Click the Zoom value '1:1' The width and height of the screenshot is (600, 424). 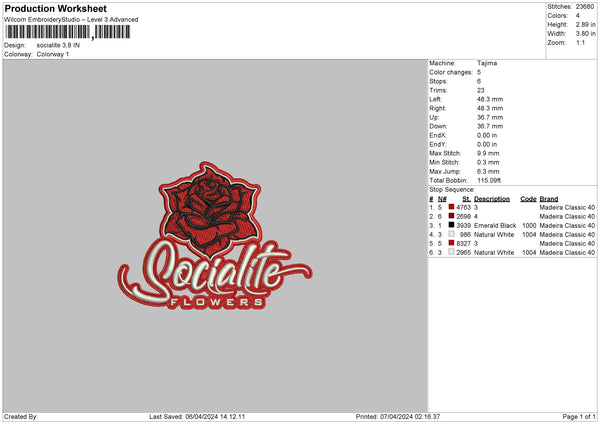pos(580,43)
